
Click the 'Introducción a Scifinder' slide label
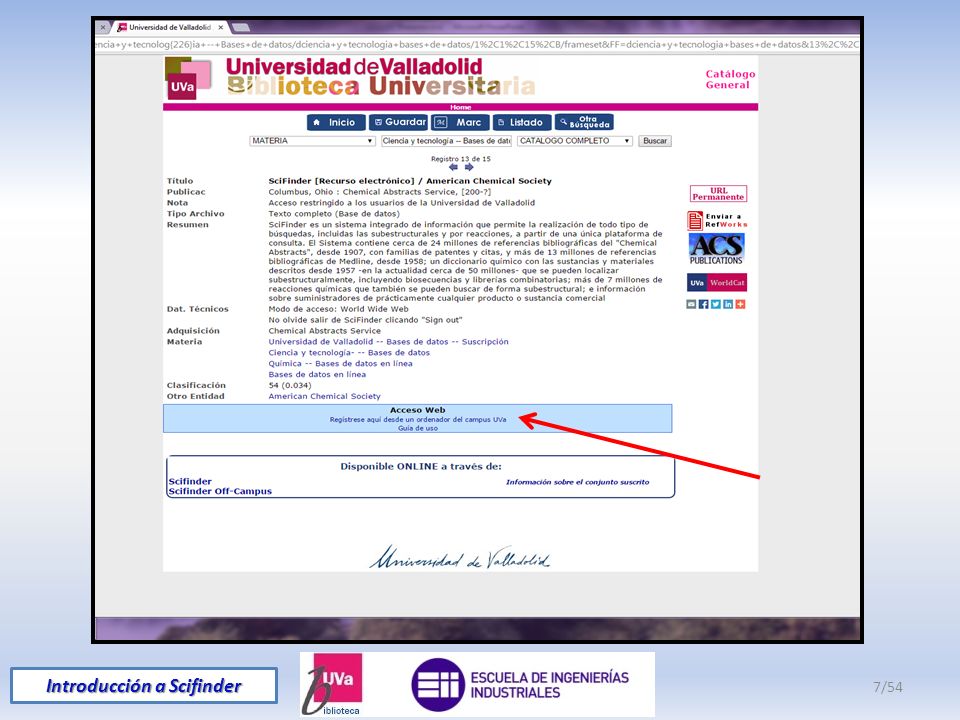144,686
